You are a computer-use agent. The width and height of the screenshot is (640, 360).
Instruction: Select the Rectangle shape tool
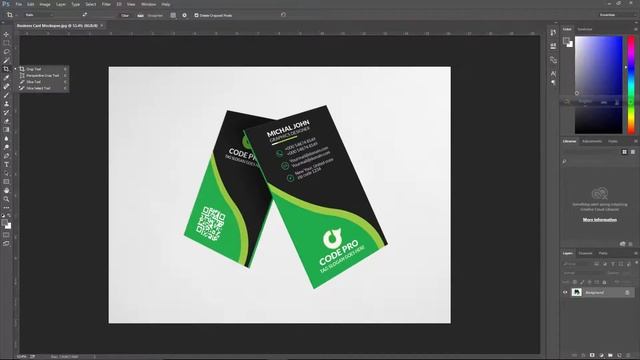6,182
